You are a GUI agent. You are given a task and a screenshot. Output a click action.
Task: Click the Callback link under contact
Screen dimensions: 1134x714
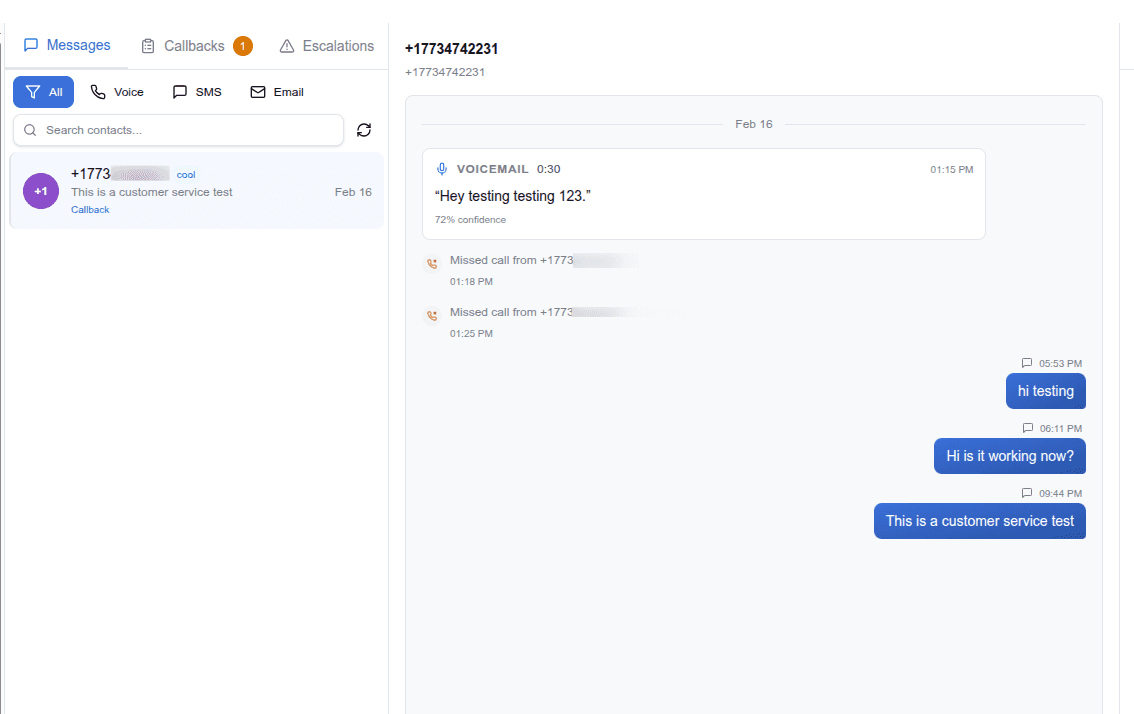[x=90, y=210]
